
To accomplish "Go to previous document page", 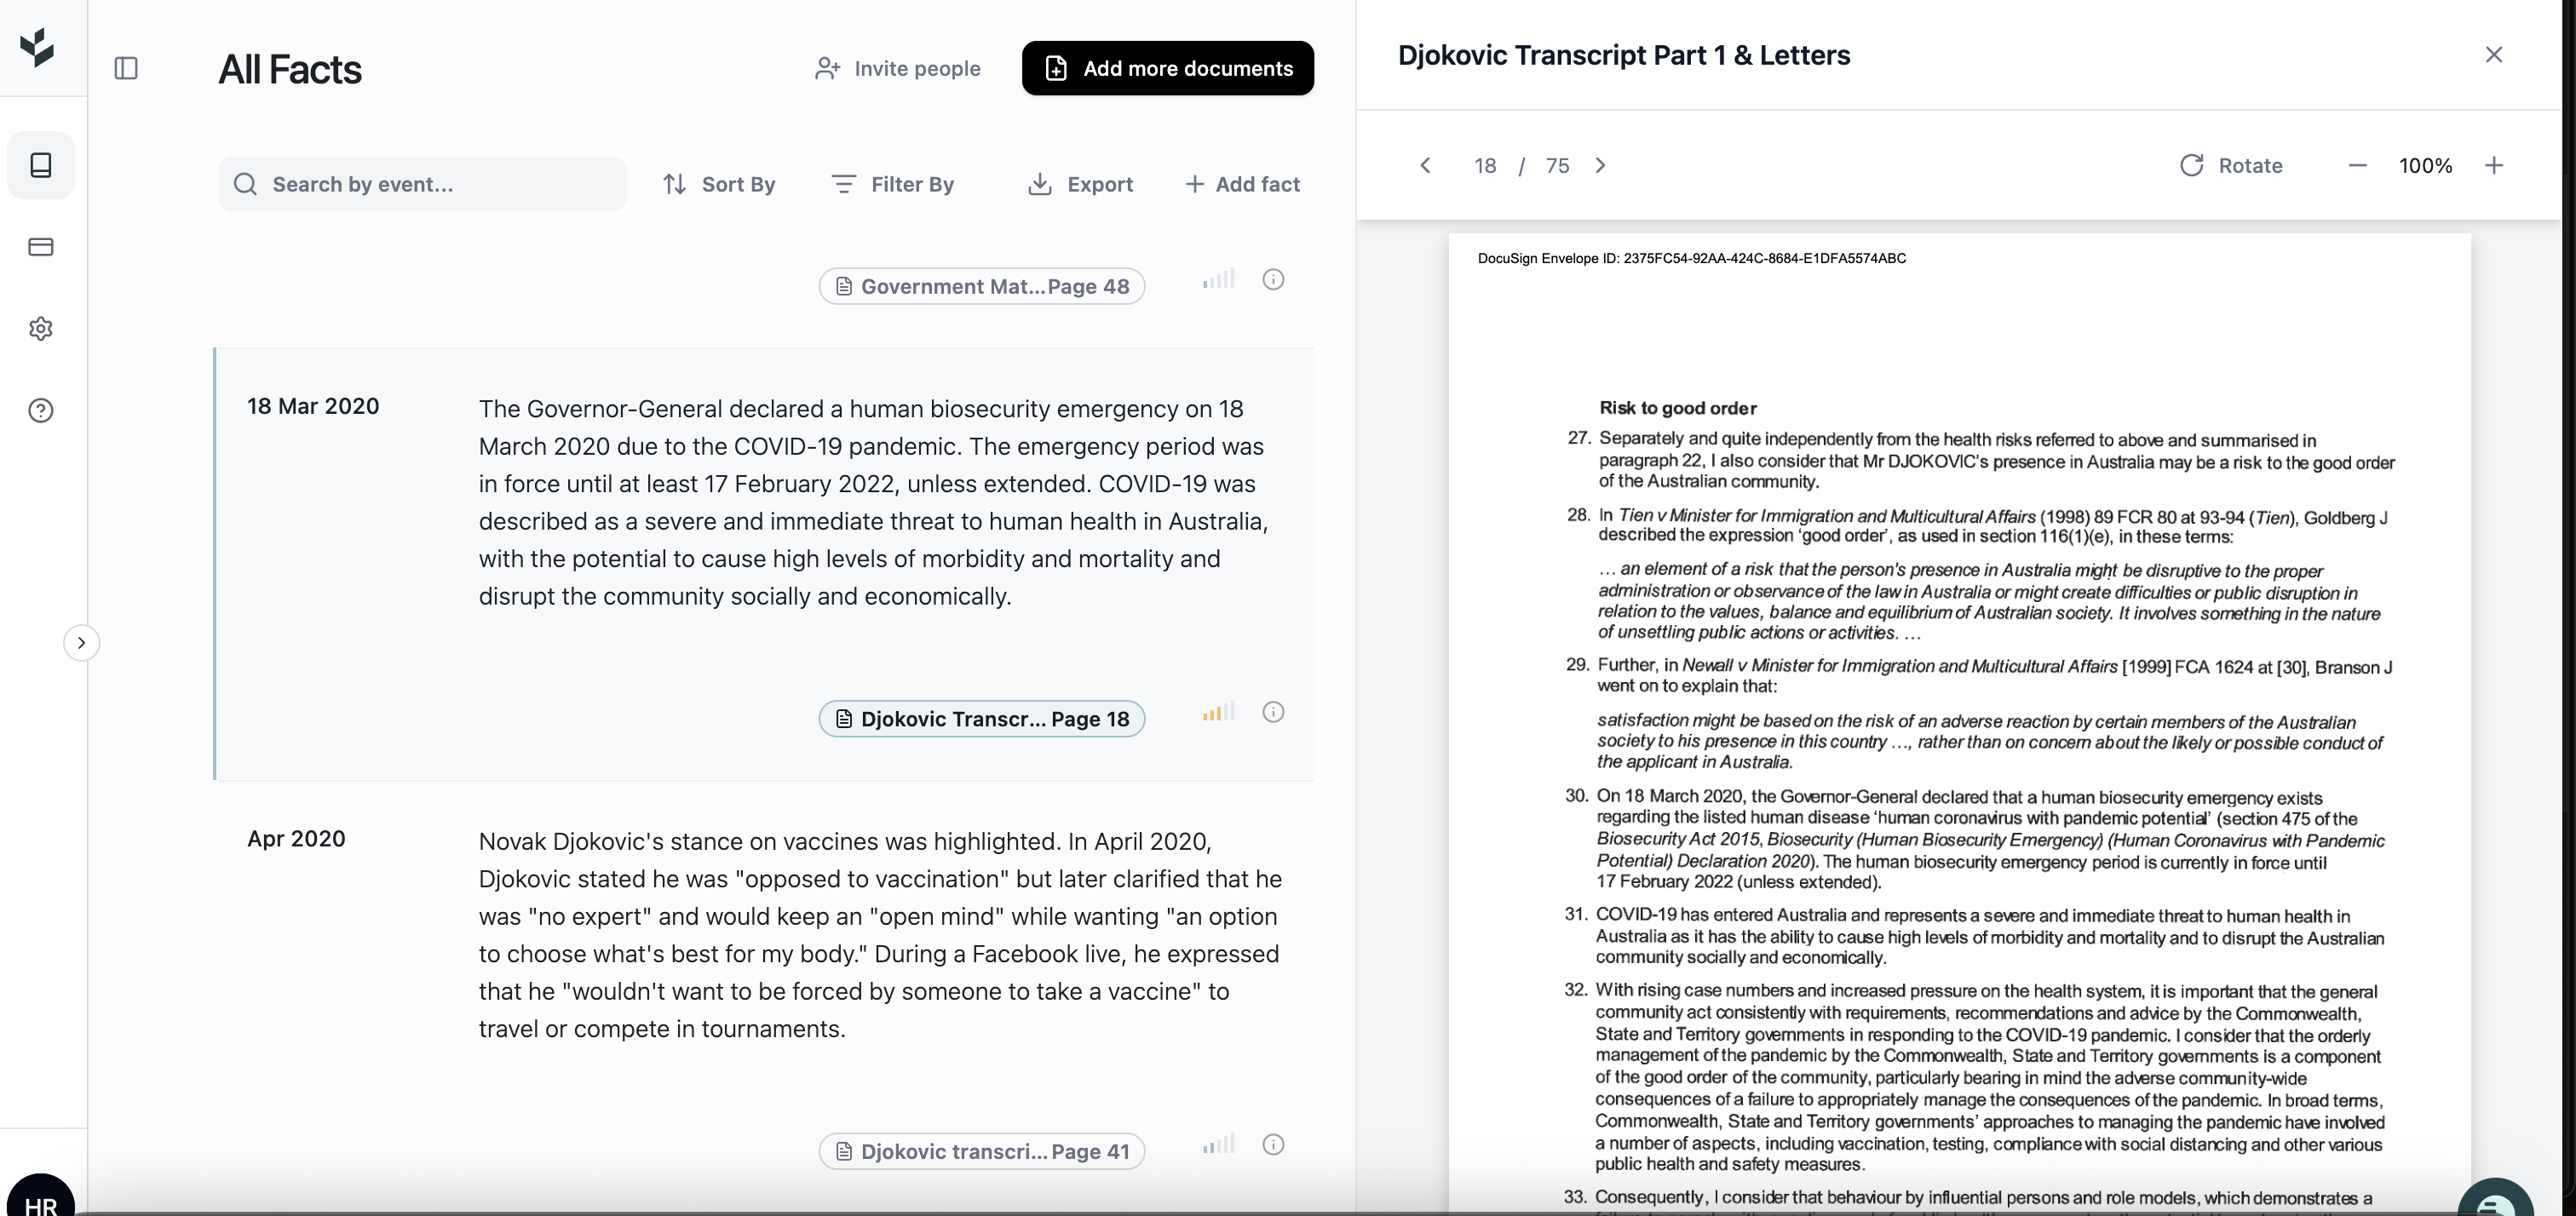I will tap(1426, 165).
